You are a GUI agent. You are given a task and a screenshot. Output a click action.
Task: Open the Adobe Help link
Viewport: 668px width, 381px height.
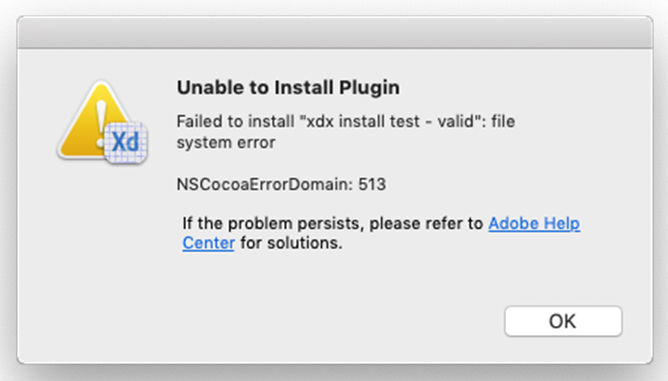(x=534, y=223)
